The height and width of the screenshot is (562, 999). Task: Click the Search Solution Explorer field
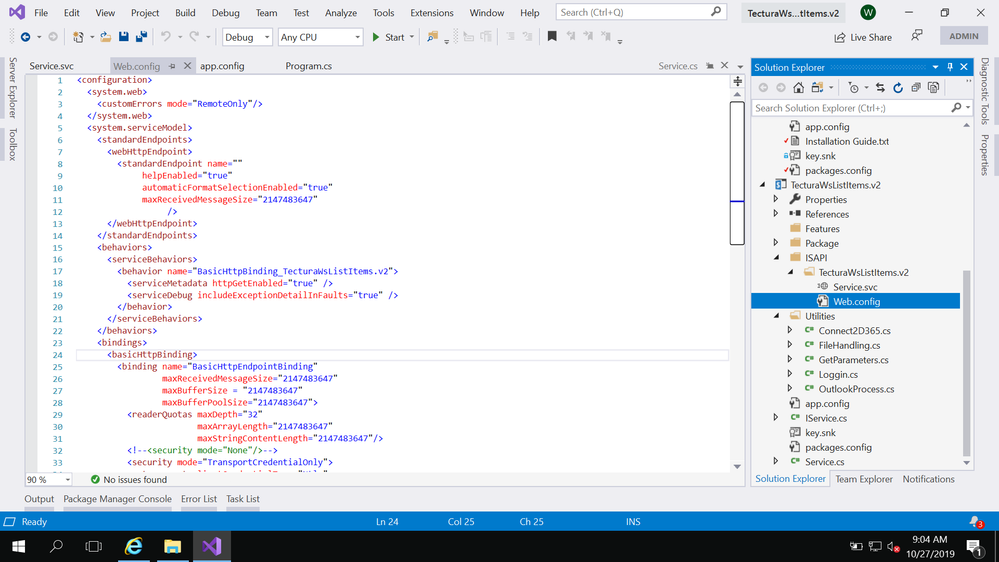click(850, 108)
